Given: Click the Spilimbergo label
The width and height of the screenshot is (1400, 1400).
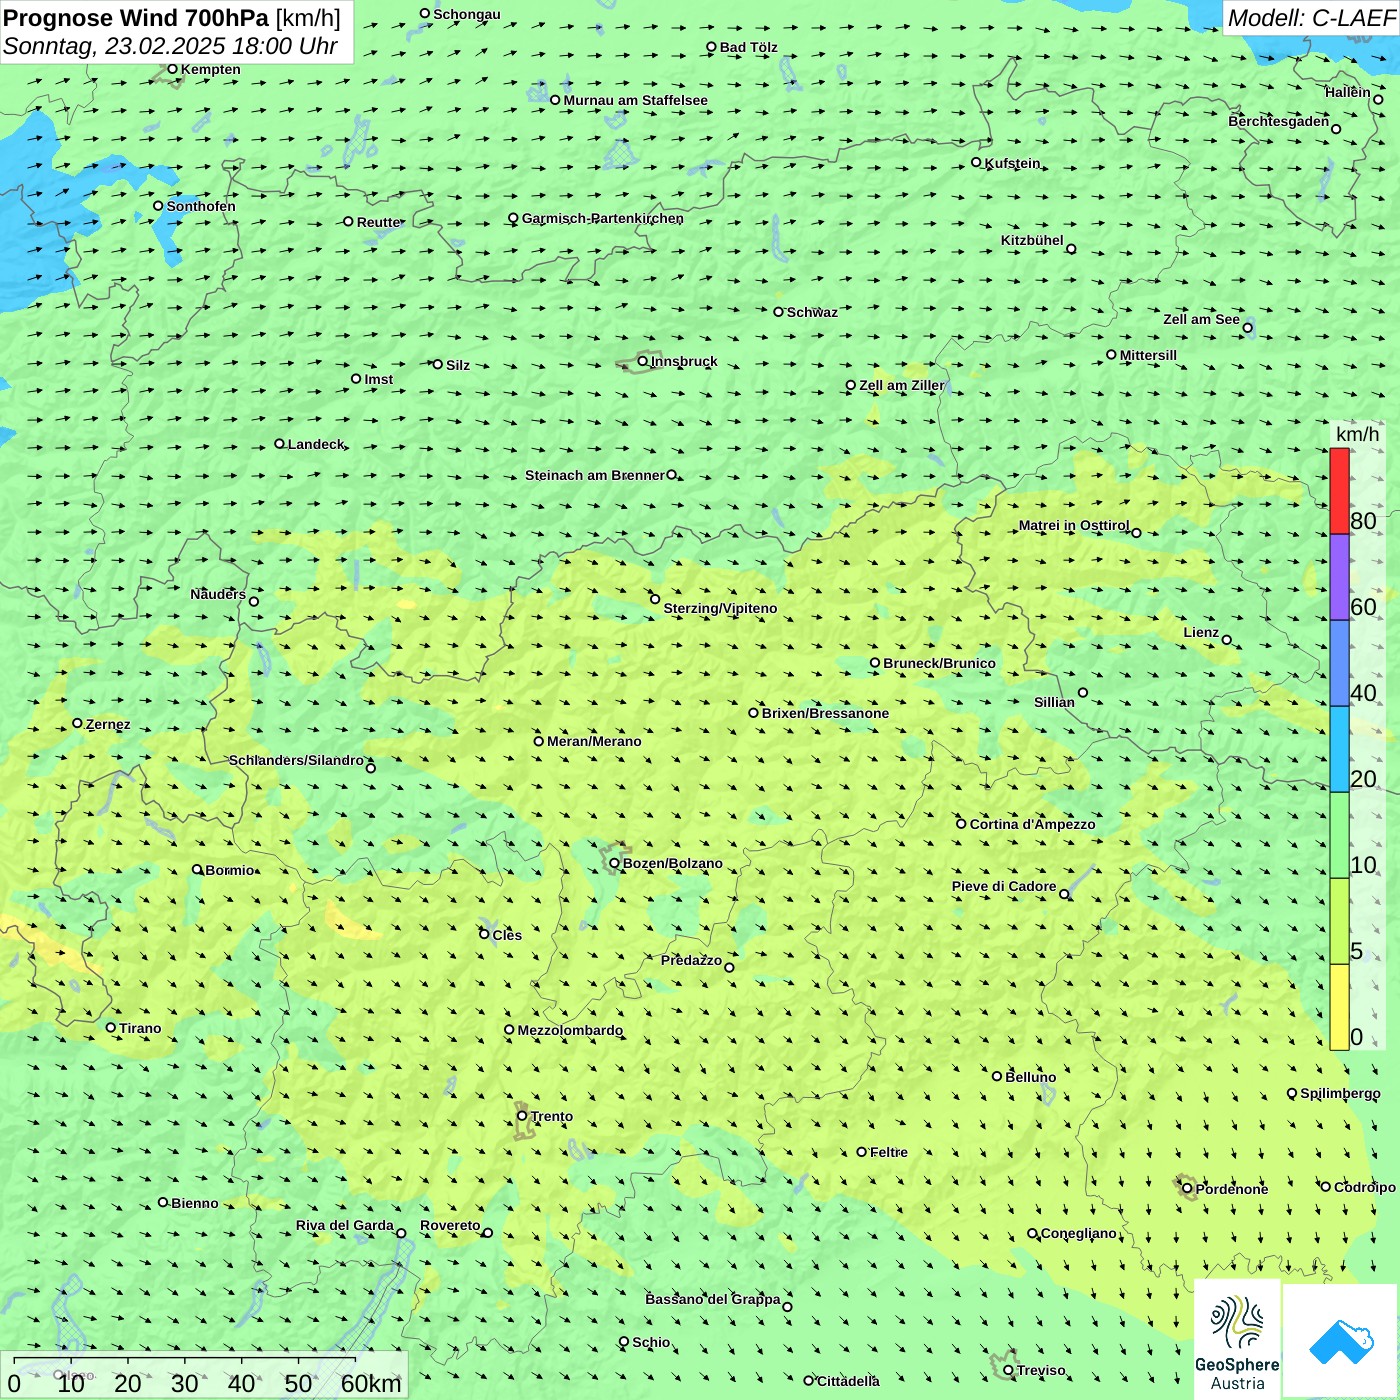Looking at the screenshot, I should (x=1340, y=1093).
